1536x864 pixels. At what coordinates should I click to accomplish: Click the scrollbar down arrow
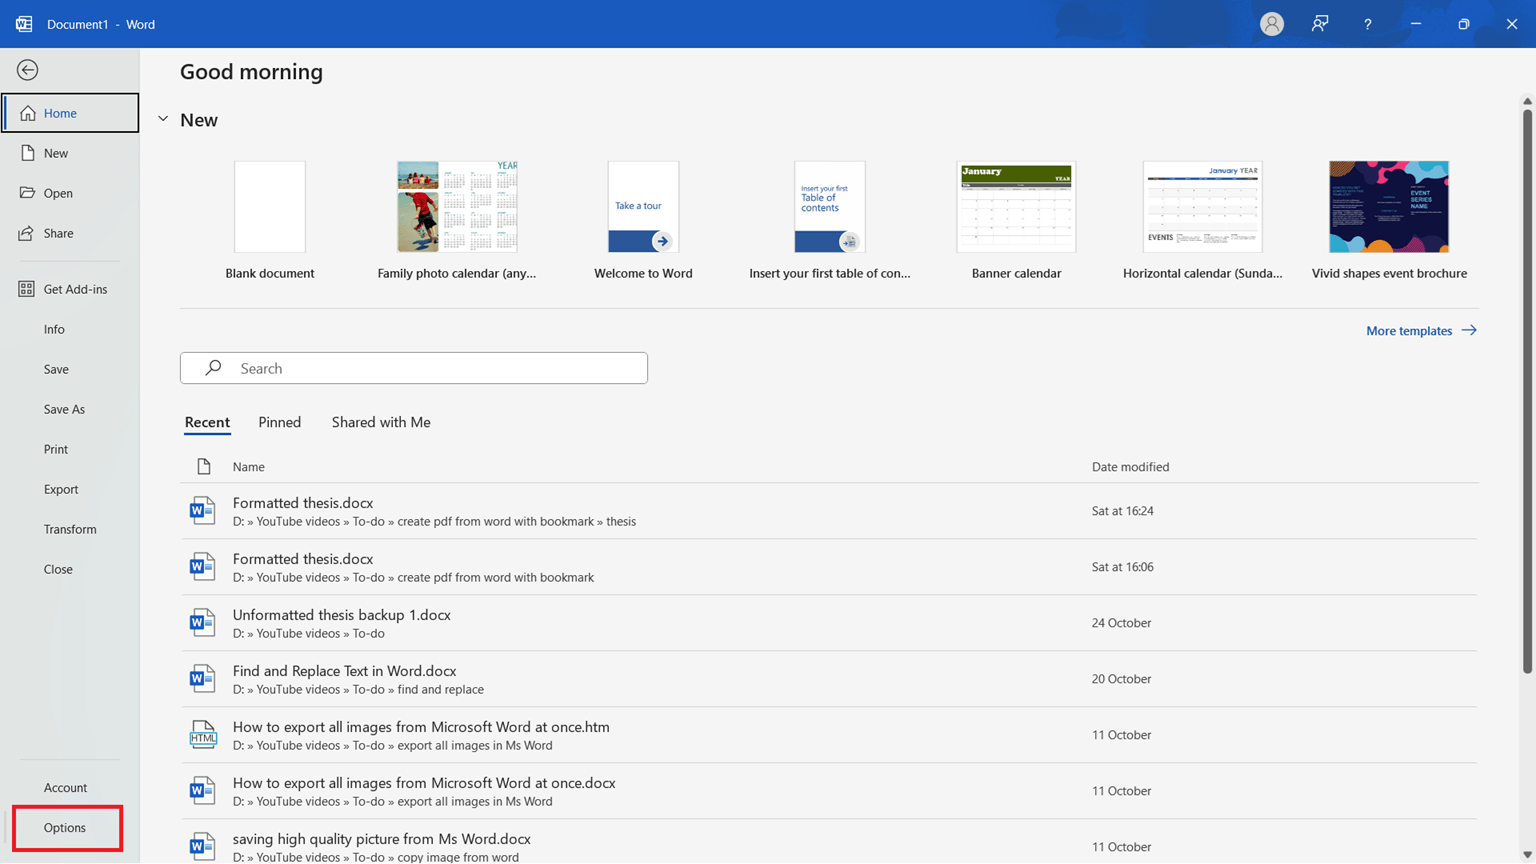[x=1527, y=856]
